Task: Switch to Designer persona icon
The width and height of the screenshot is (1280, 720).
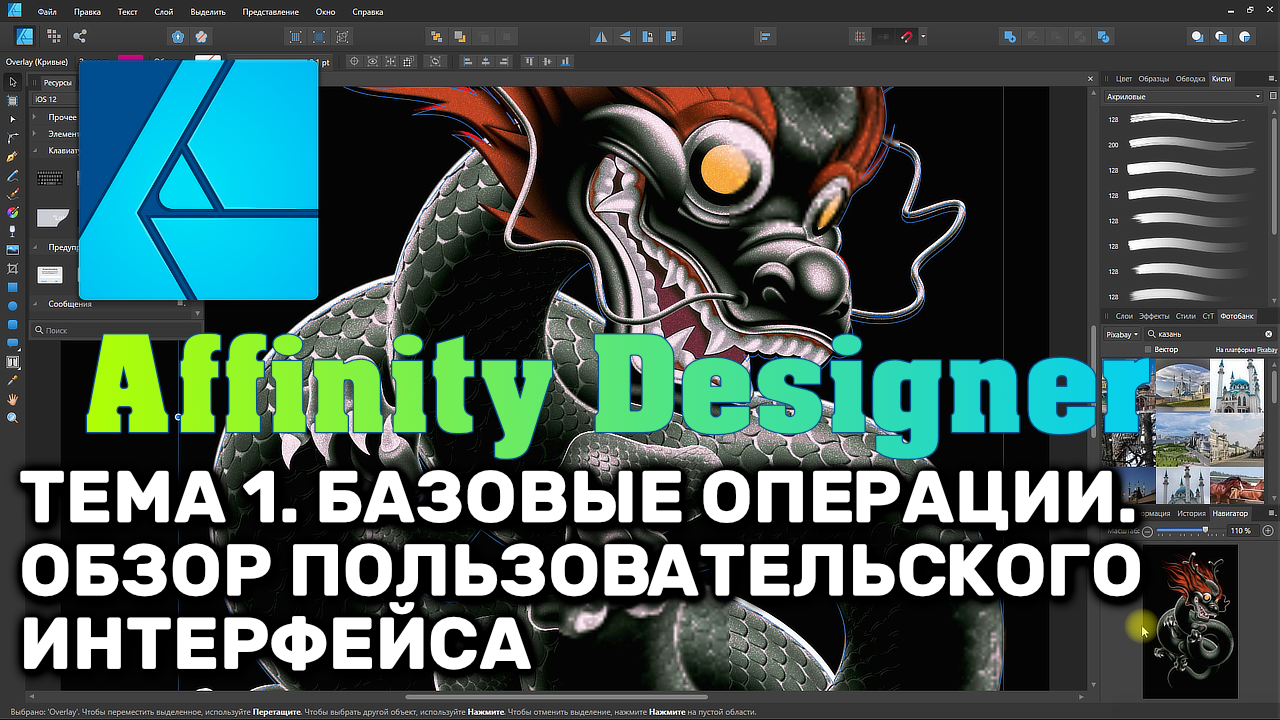Action: click(x=25, y=36)
